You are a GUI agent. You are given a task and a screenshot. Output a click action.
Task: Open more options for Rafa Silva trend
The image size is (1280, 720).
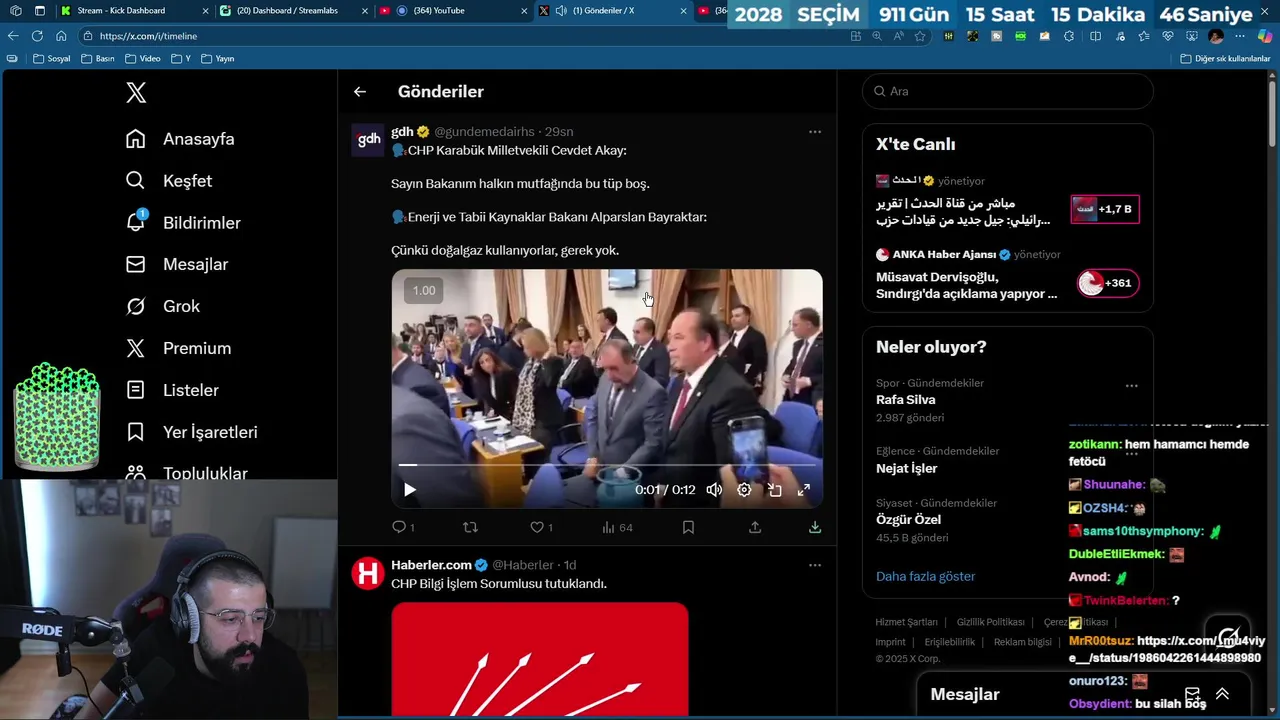(x=1131, y=386)
